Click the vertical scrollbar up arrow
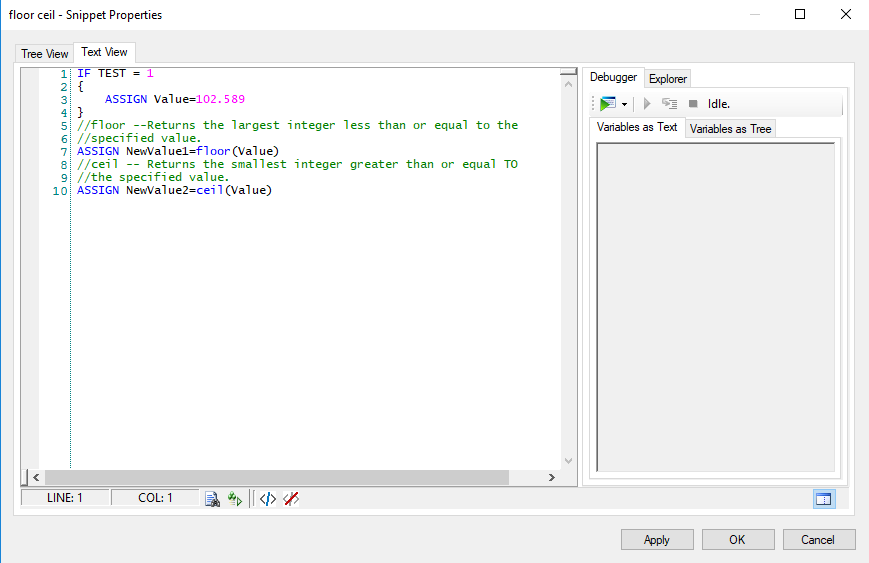Image resolution: width=869 pixels, height=563 pixels. [x=568, y=84]
